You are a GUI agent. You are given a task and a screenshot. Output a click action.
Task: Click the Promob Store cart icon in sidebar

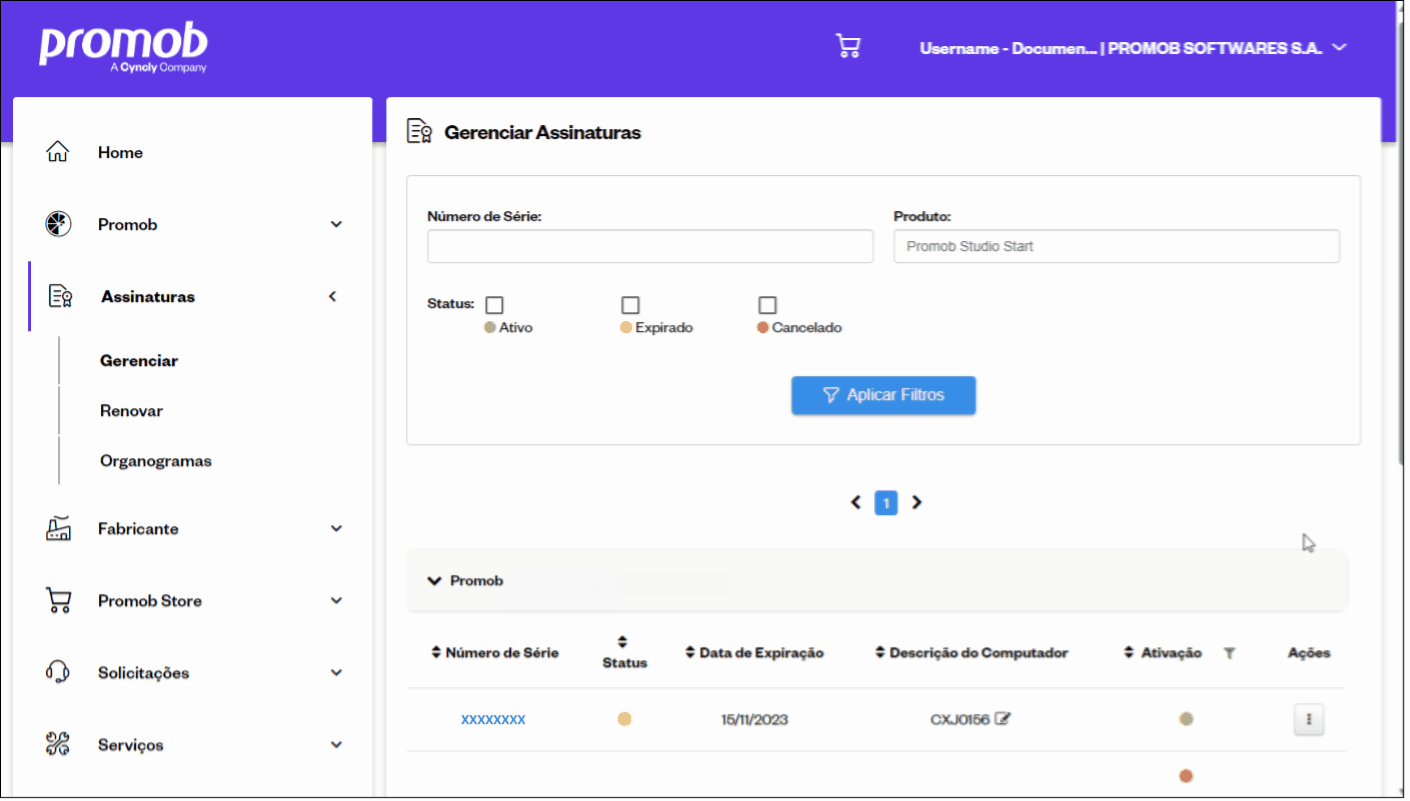click(59, 600)
